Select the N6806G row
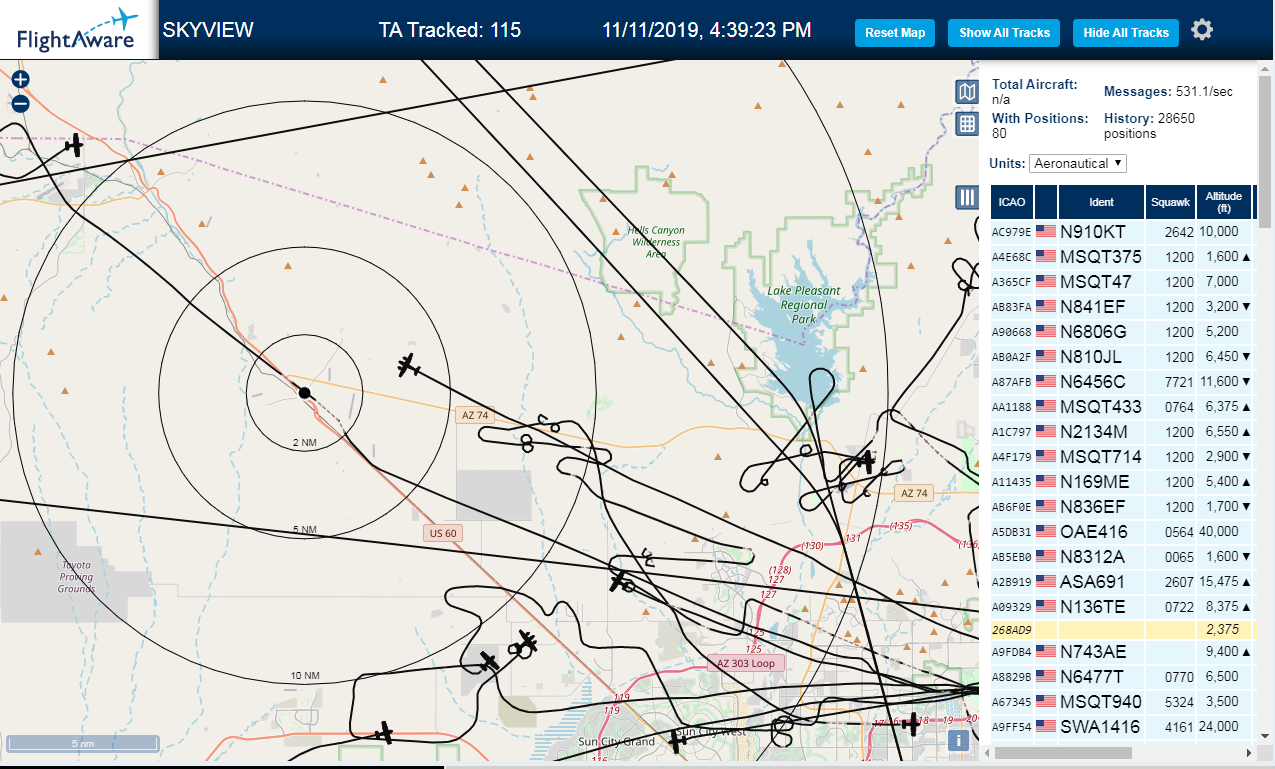 click(1122, 331)
